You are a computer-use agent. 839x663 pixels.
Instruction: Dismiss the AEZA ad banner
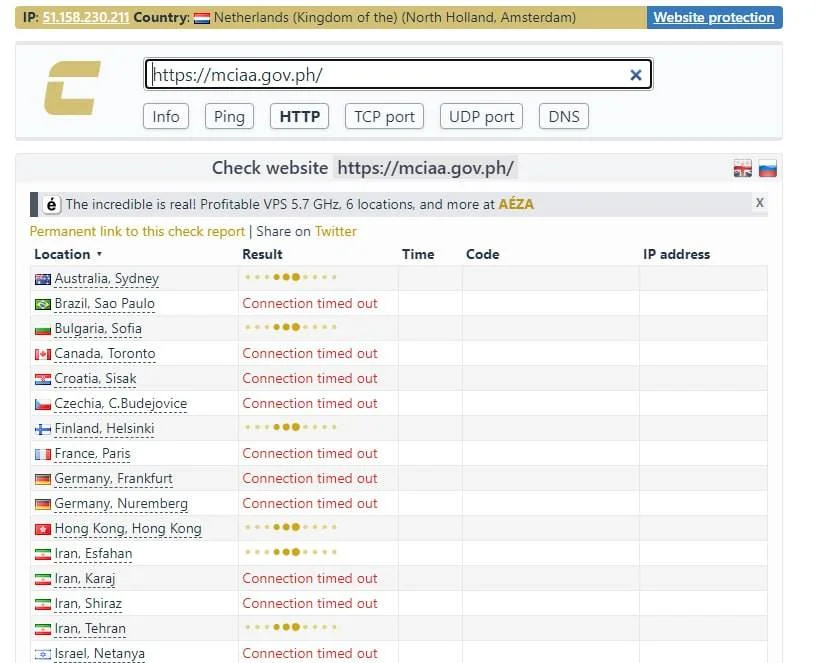pos(759,203)
